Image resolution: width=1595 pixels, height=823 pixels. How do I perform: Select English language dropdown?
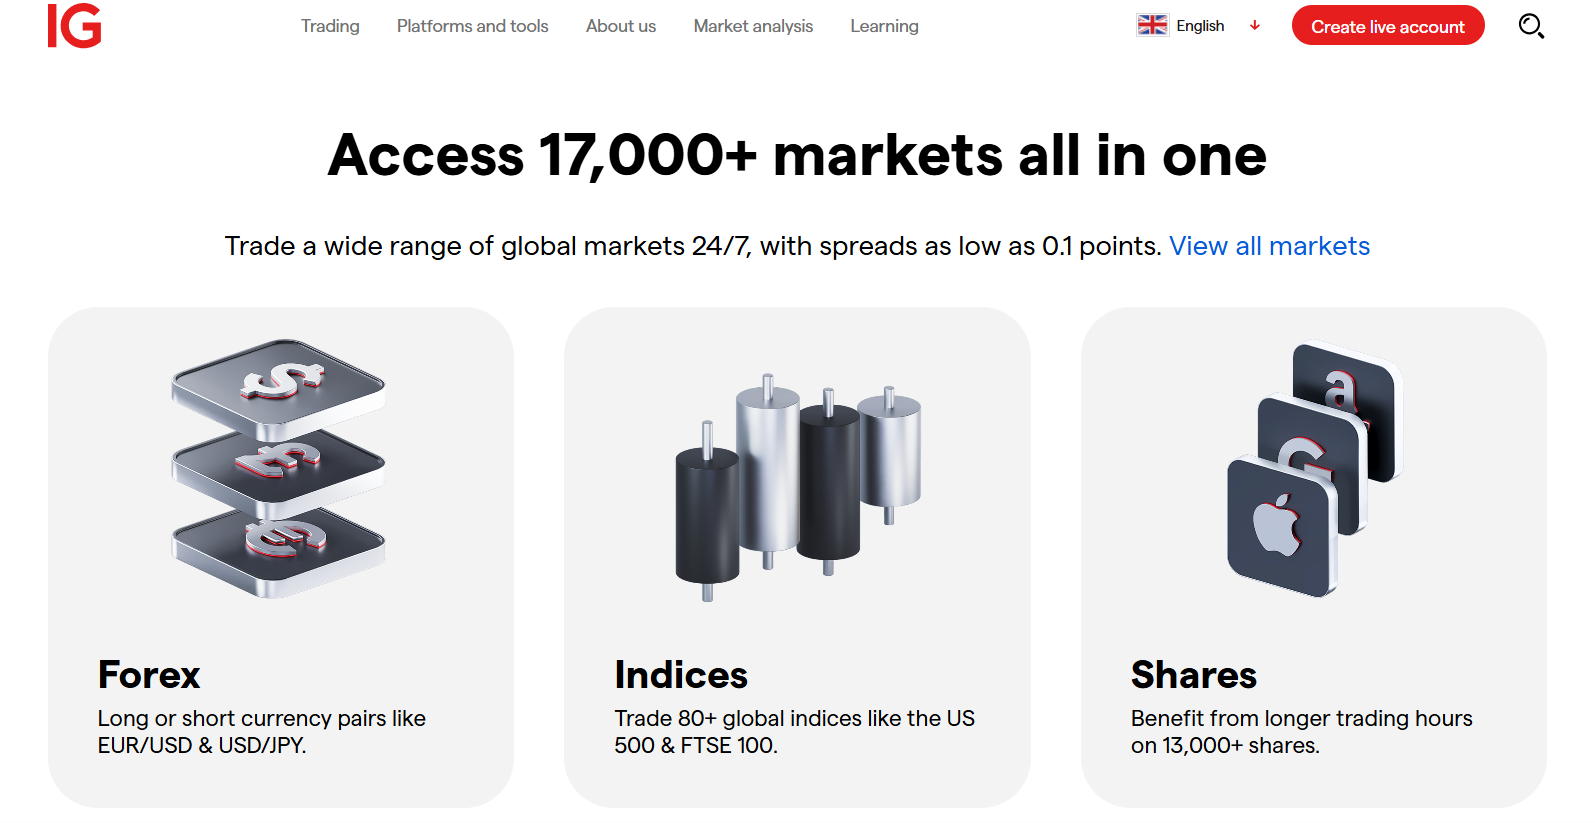point(1199,25)
